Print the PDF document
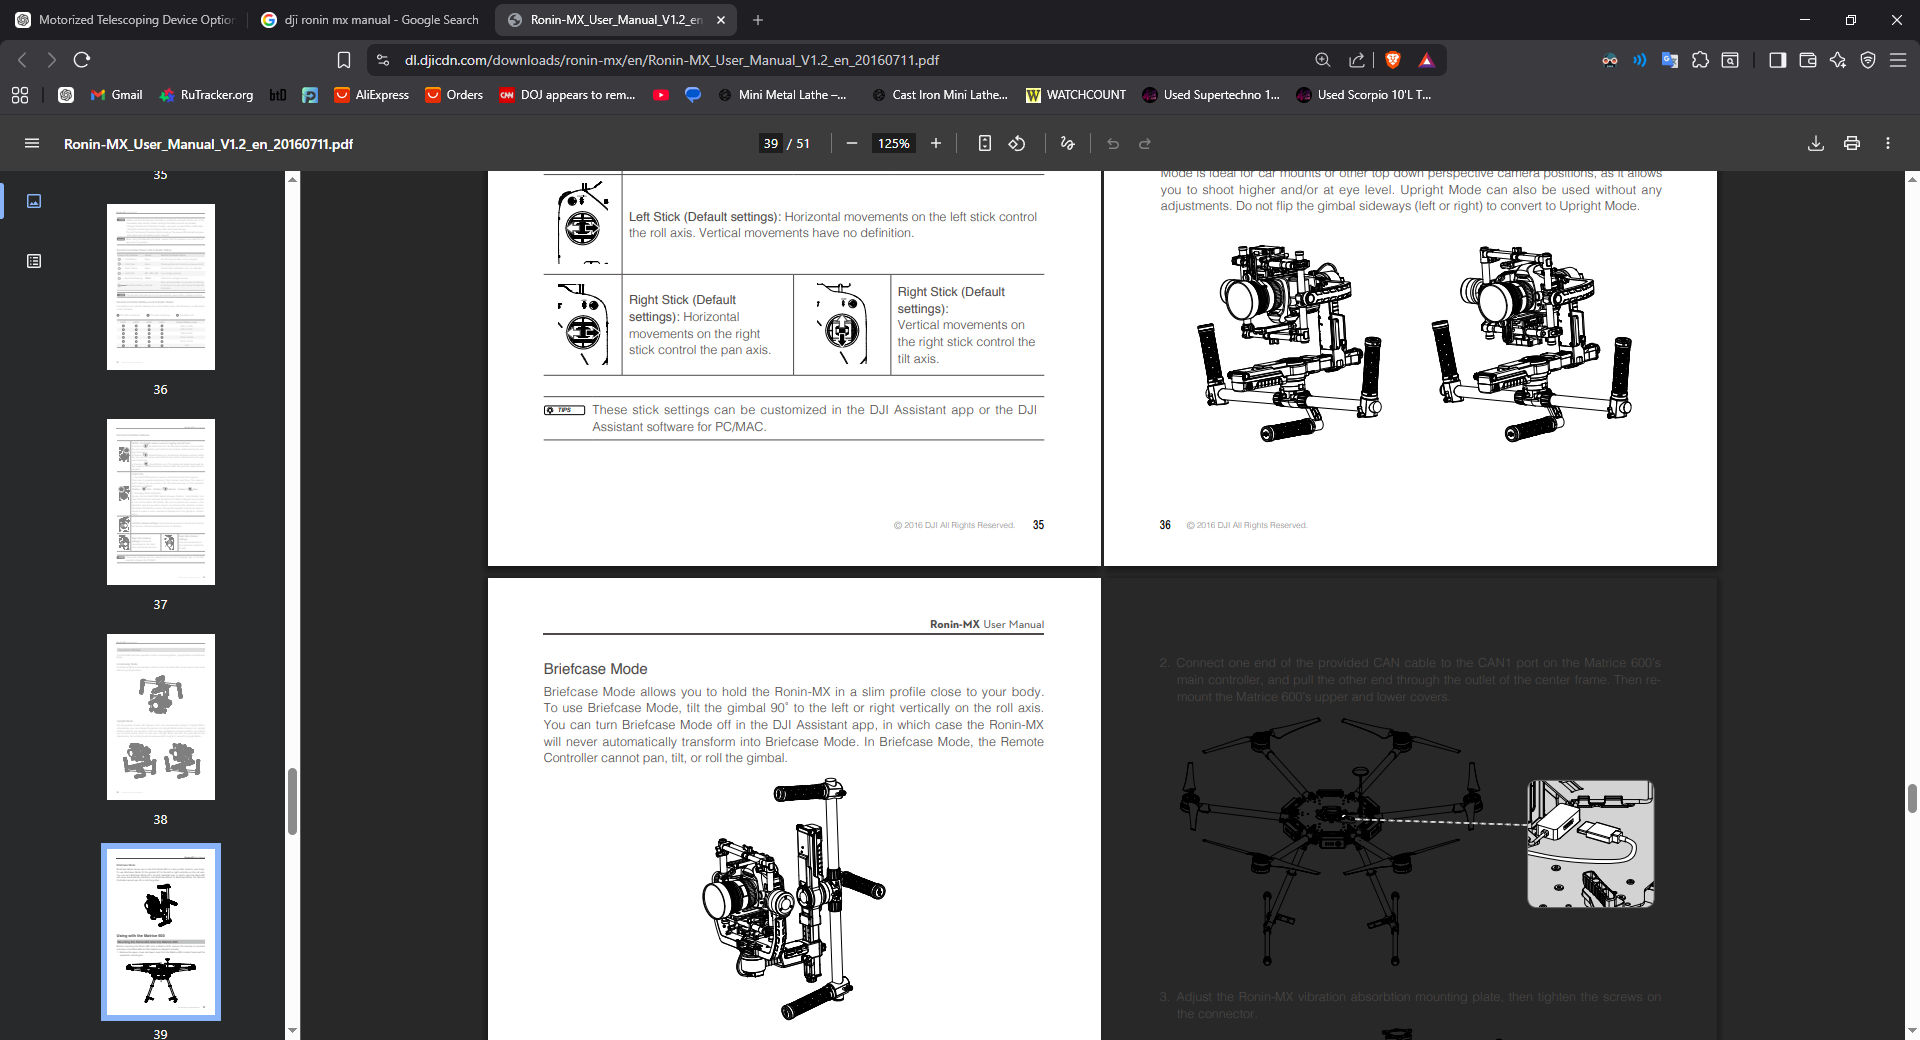The image size is (1920, 1040). tap(1851, 144)
